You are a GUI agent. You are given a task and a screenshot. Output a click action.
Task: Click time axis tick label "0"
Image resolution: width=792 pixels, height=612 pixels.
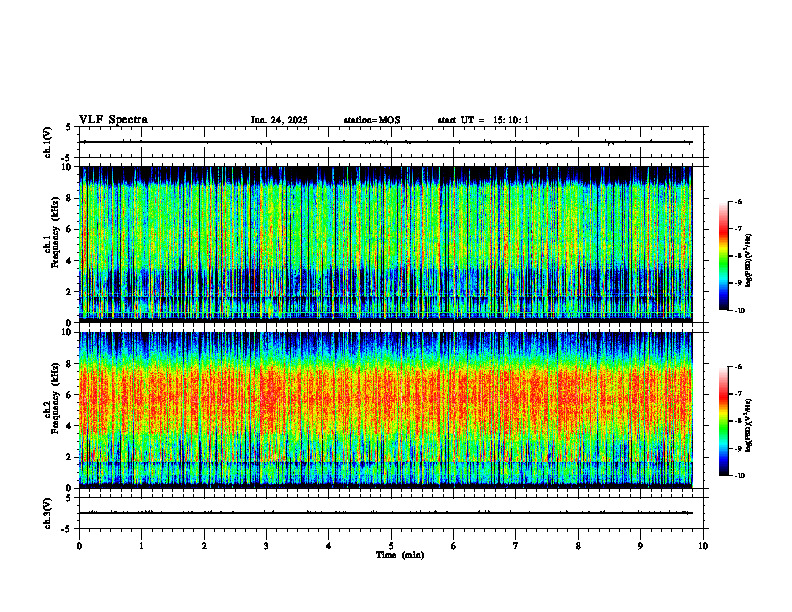[x=79, y=546]
